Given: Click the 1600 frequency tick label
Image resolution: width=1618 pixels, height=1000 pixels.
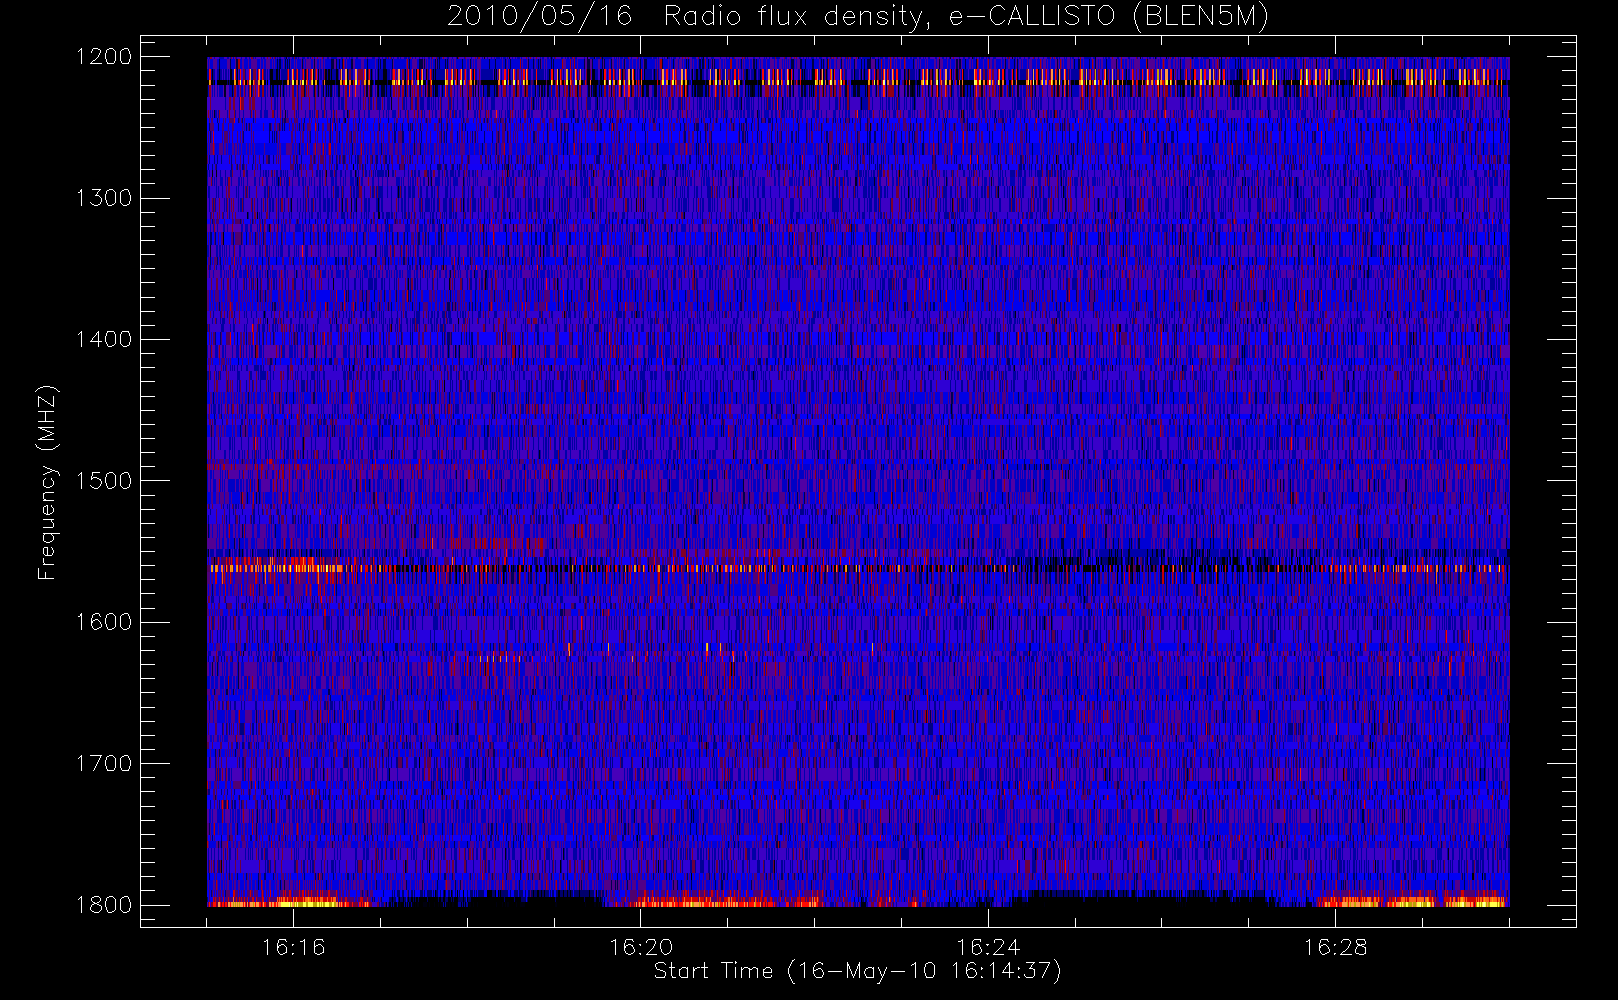Looking at the screenshot, I should (x=104, y=622).
